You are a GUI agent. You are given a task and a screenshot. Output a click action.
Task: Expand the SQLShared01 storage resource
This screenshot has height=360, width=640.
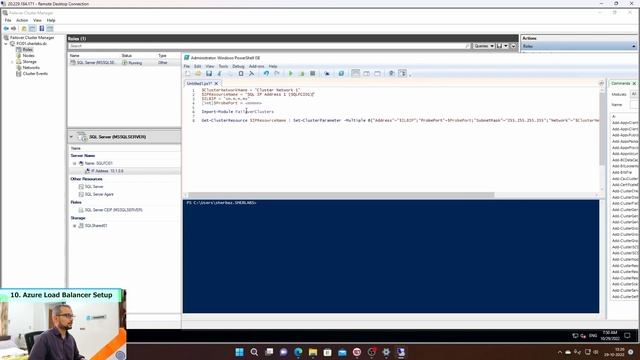tap(75, 226)
